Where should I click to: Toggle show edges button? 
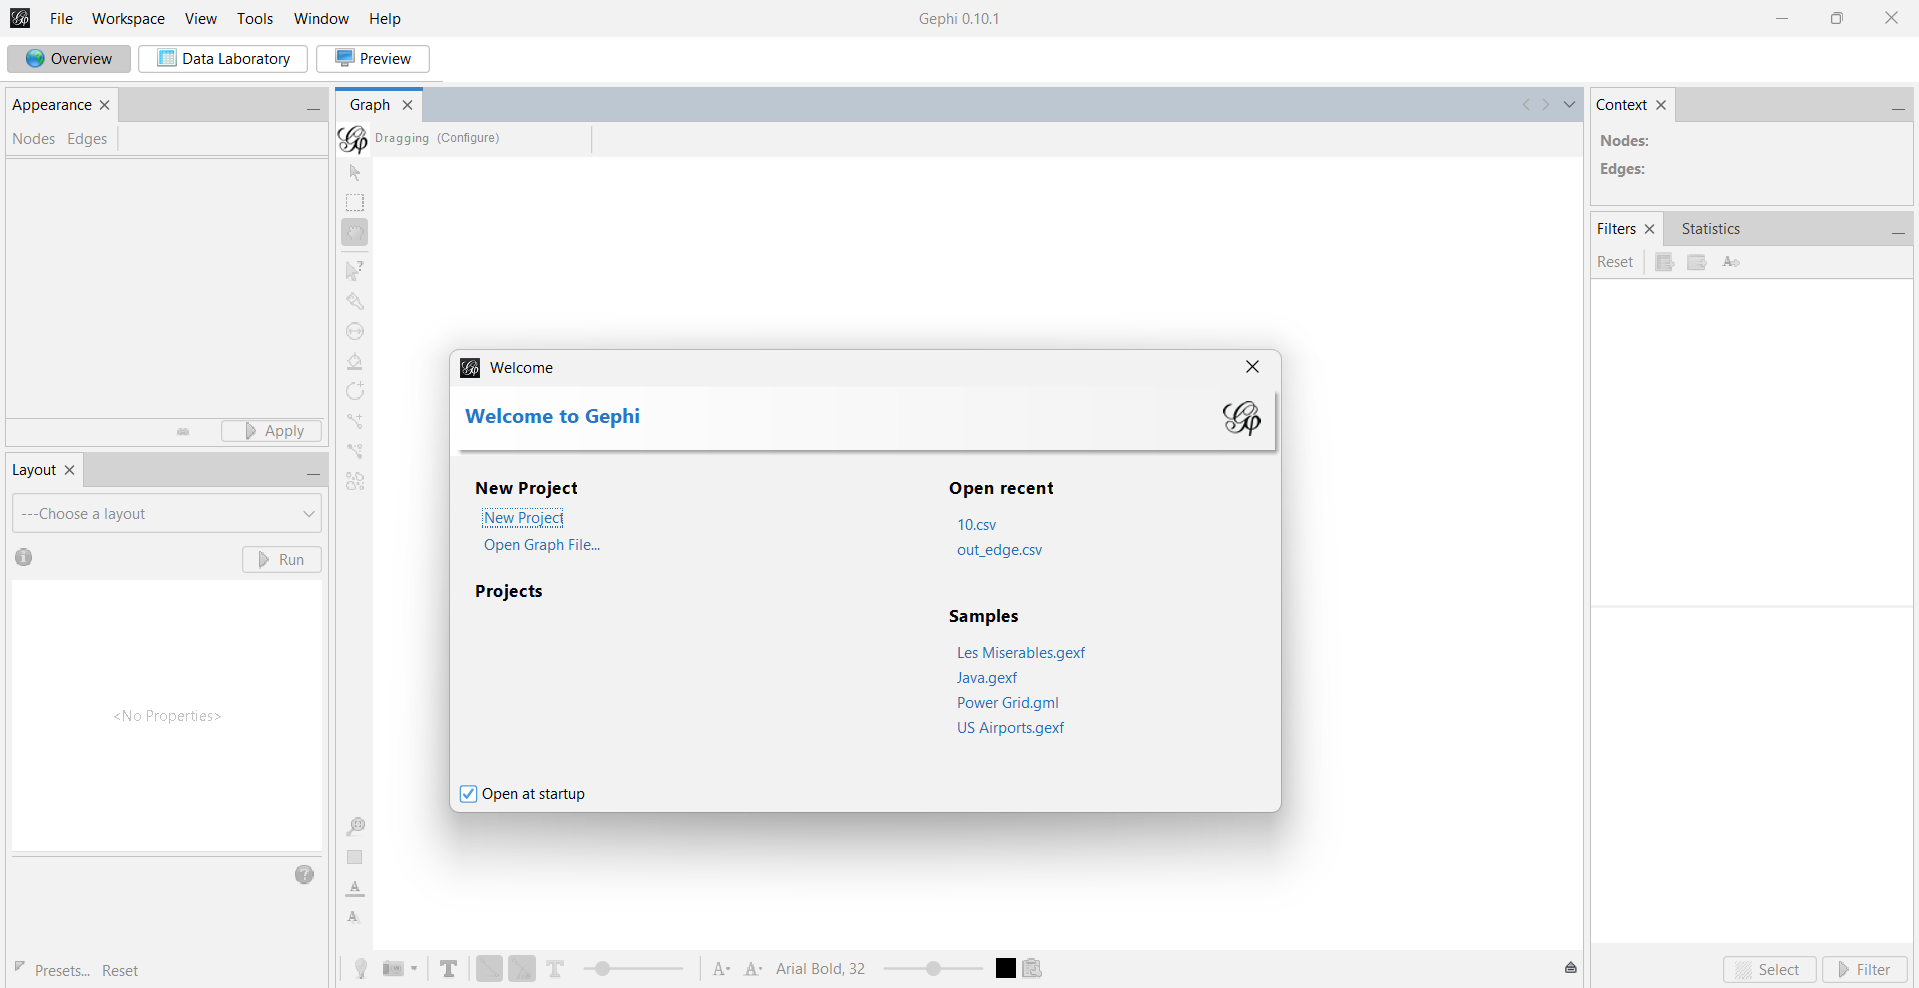pos(489,968)
